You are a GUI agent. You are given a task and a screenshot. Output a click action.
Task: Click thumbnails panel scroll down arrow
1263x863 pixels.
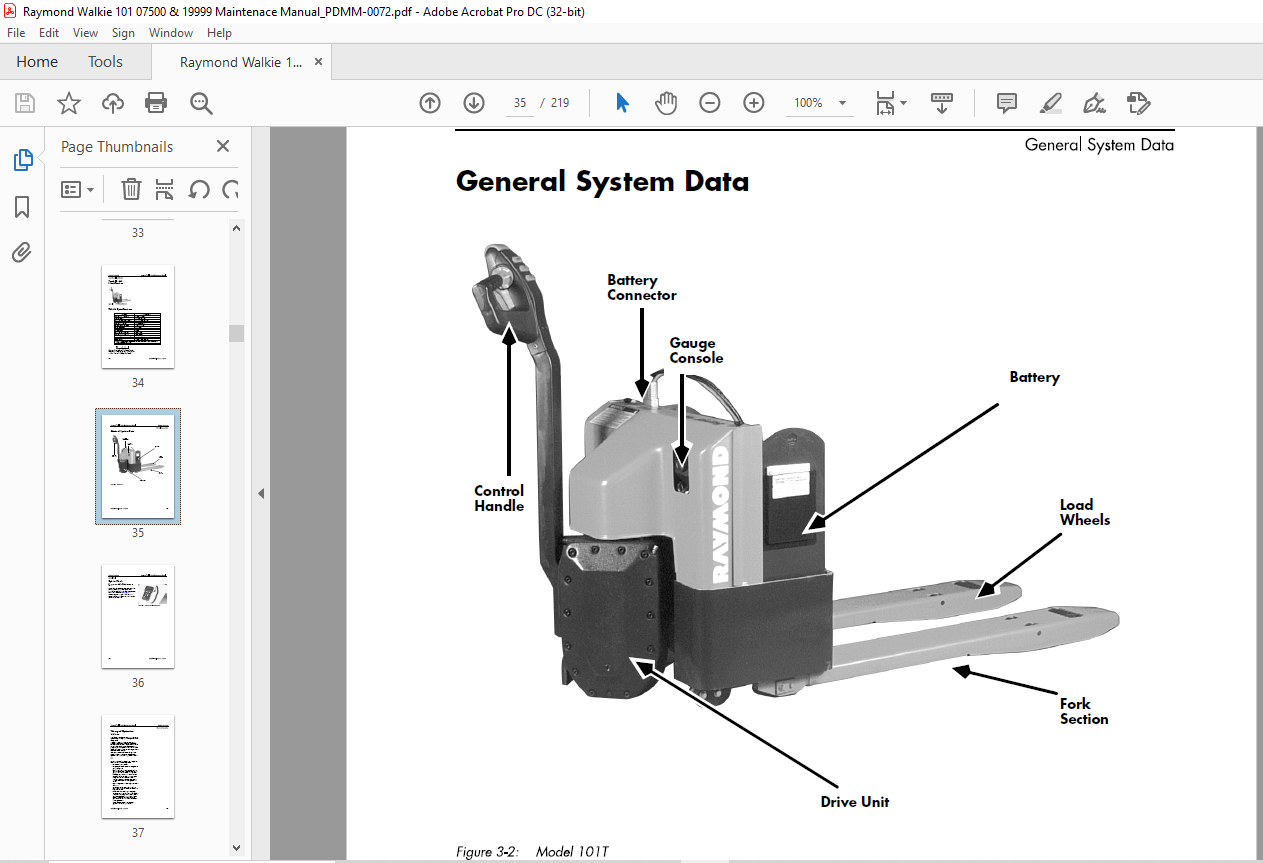(x=237, y=847)
